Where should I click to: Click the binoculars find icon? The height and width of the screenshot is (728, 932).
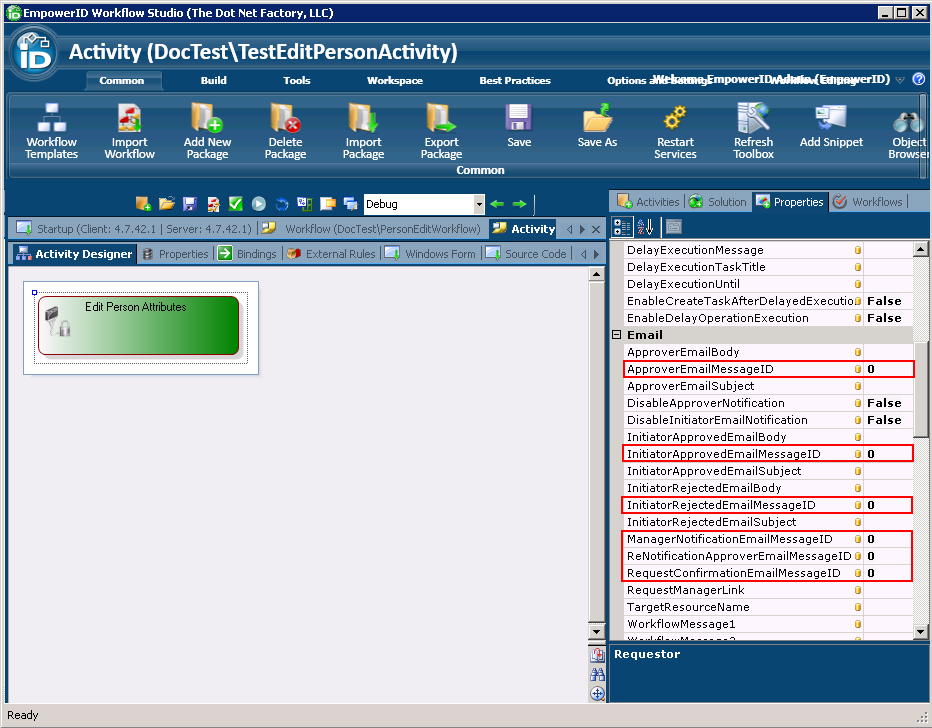tap(598, 674)
